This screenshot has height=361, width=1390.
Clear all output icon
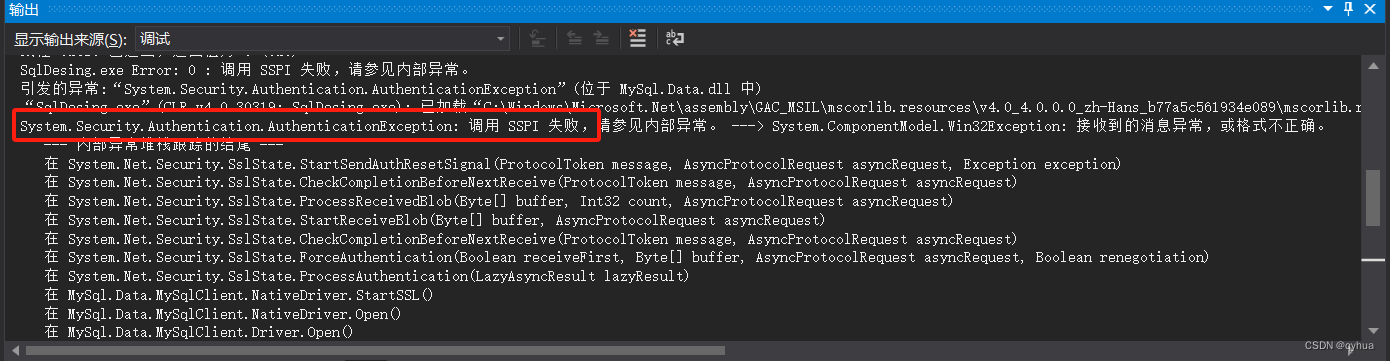[x=638, y=39]
